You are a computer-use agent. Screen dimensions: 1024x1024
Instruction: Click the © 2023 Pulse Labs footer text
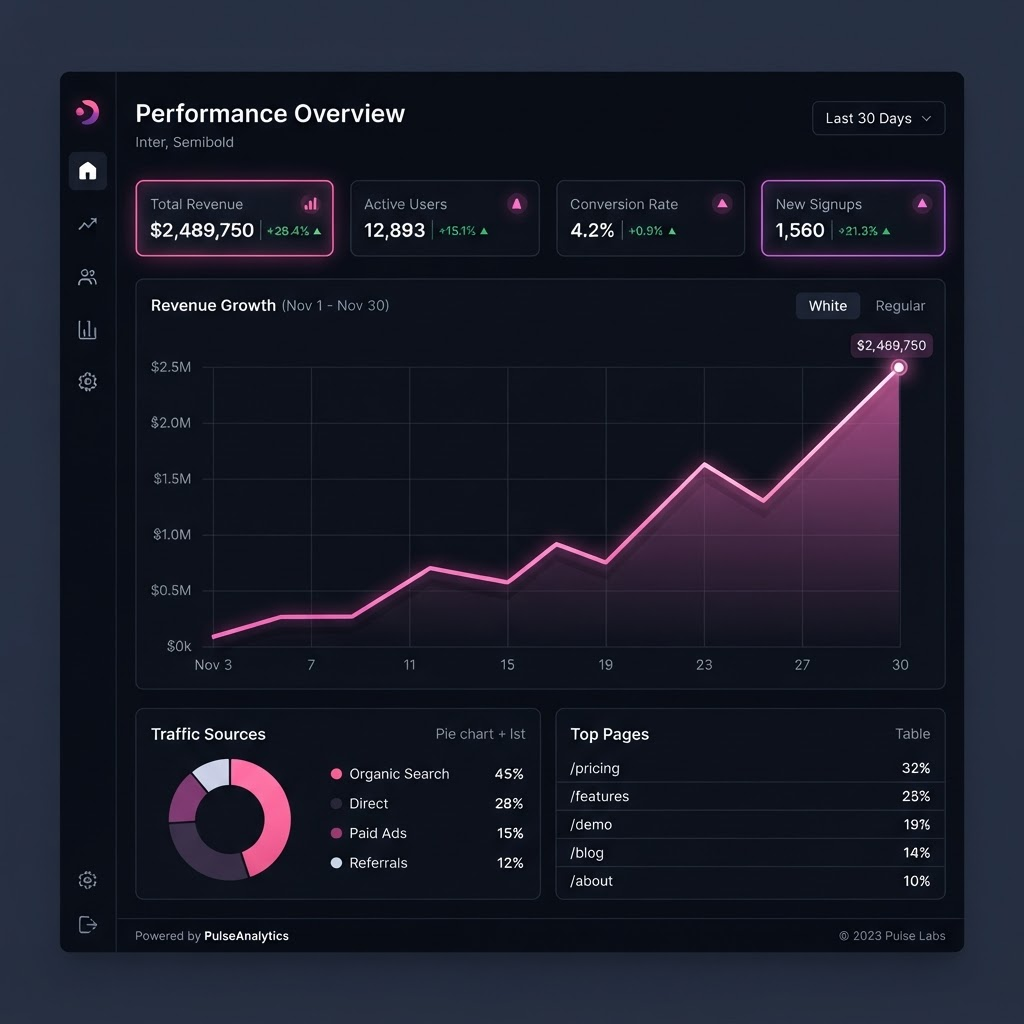pos(892,936)
